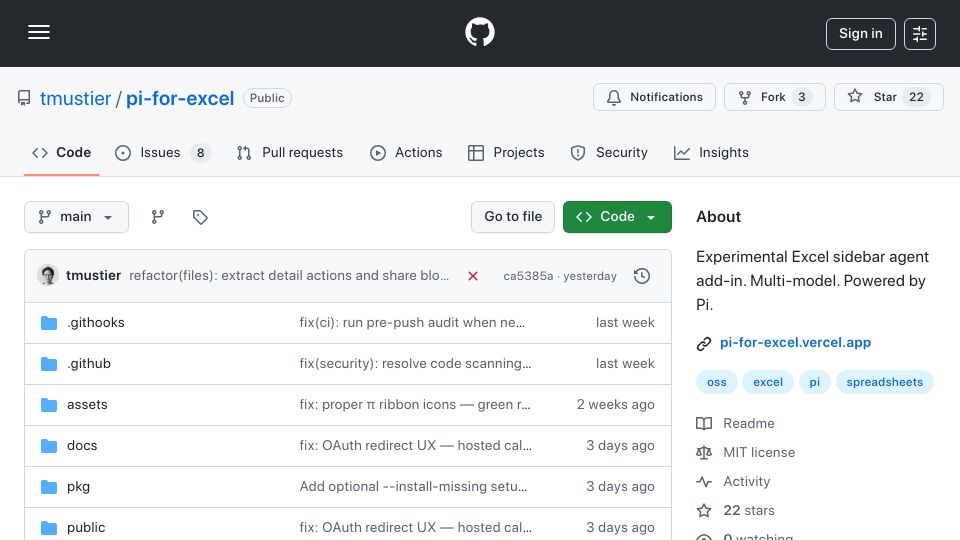The width and height of the screenshot is (960, 540).
Task: Star the pi-for-excel repository
Action: click(888, 97)
